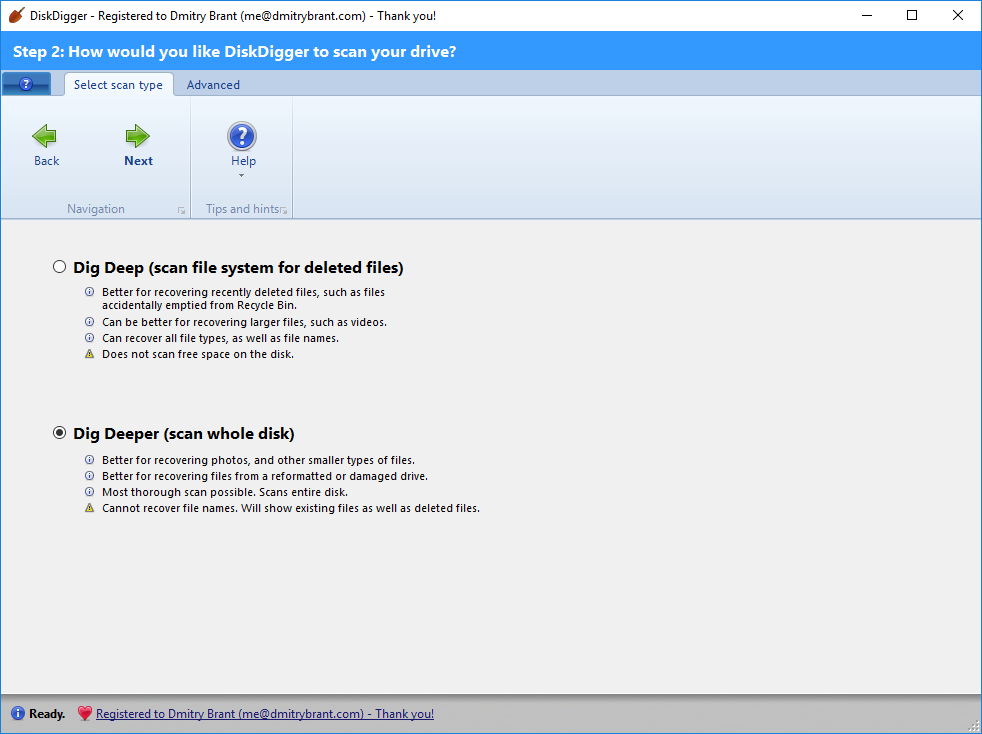Image resolution: width=982 pixels, height=734 pixels.
Task: Switch to the Select scan type tab
Action: click(118, 85)
